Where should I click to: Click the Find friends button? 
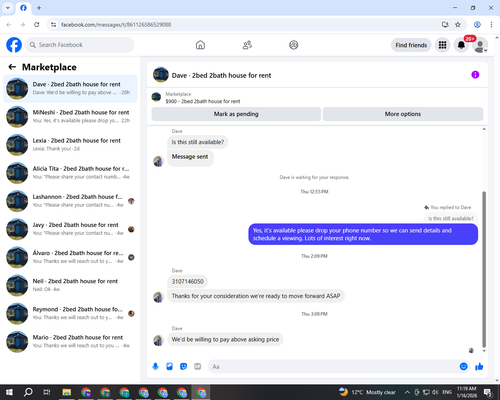point(411,45)
